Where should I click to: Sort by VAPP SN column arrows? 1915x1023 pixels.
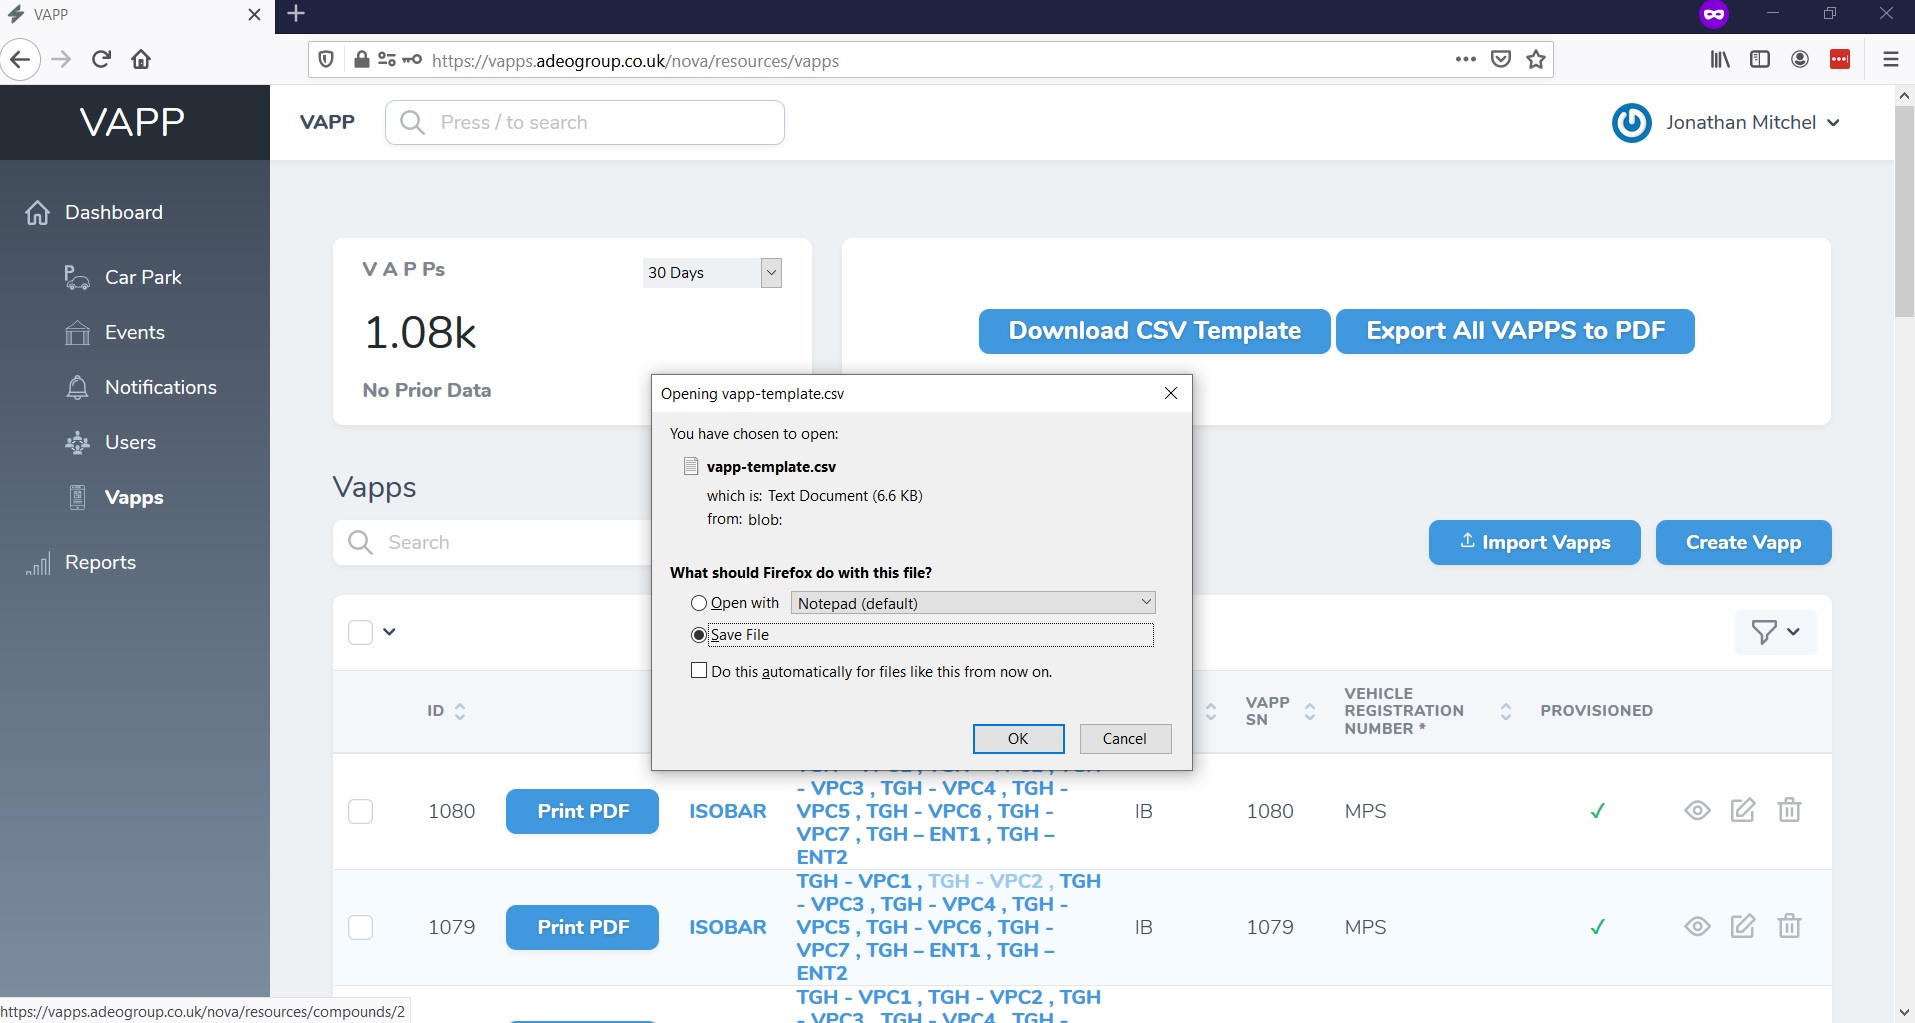click(1310, 711)
